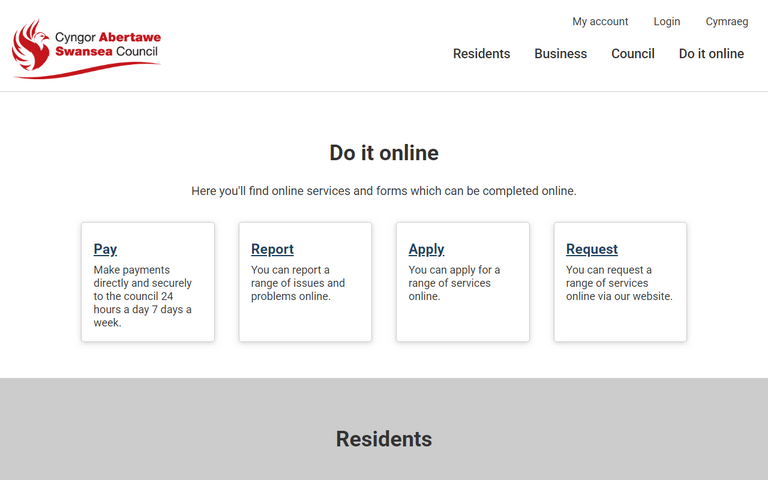This screenshot has width=768, height=480.
Task: Choose Do it online in the top navigation
Action: point(711,54)
